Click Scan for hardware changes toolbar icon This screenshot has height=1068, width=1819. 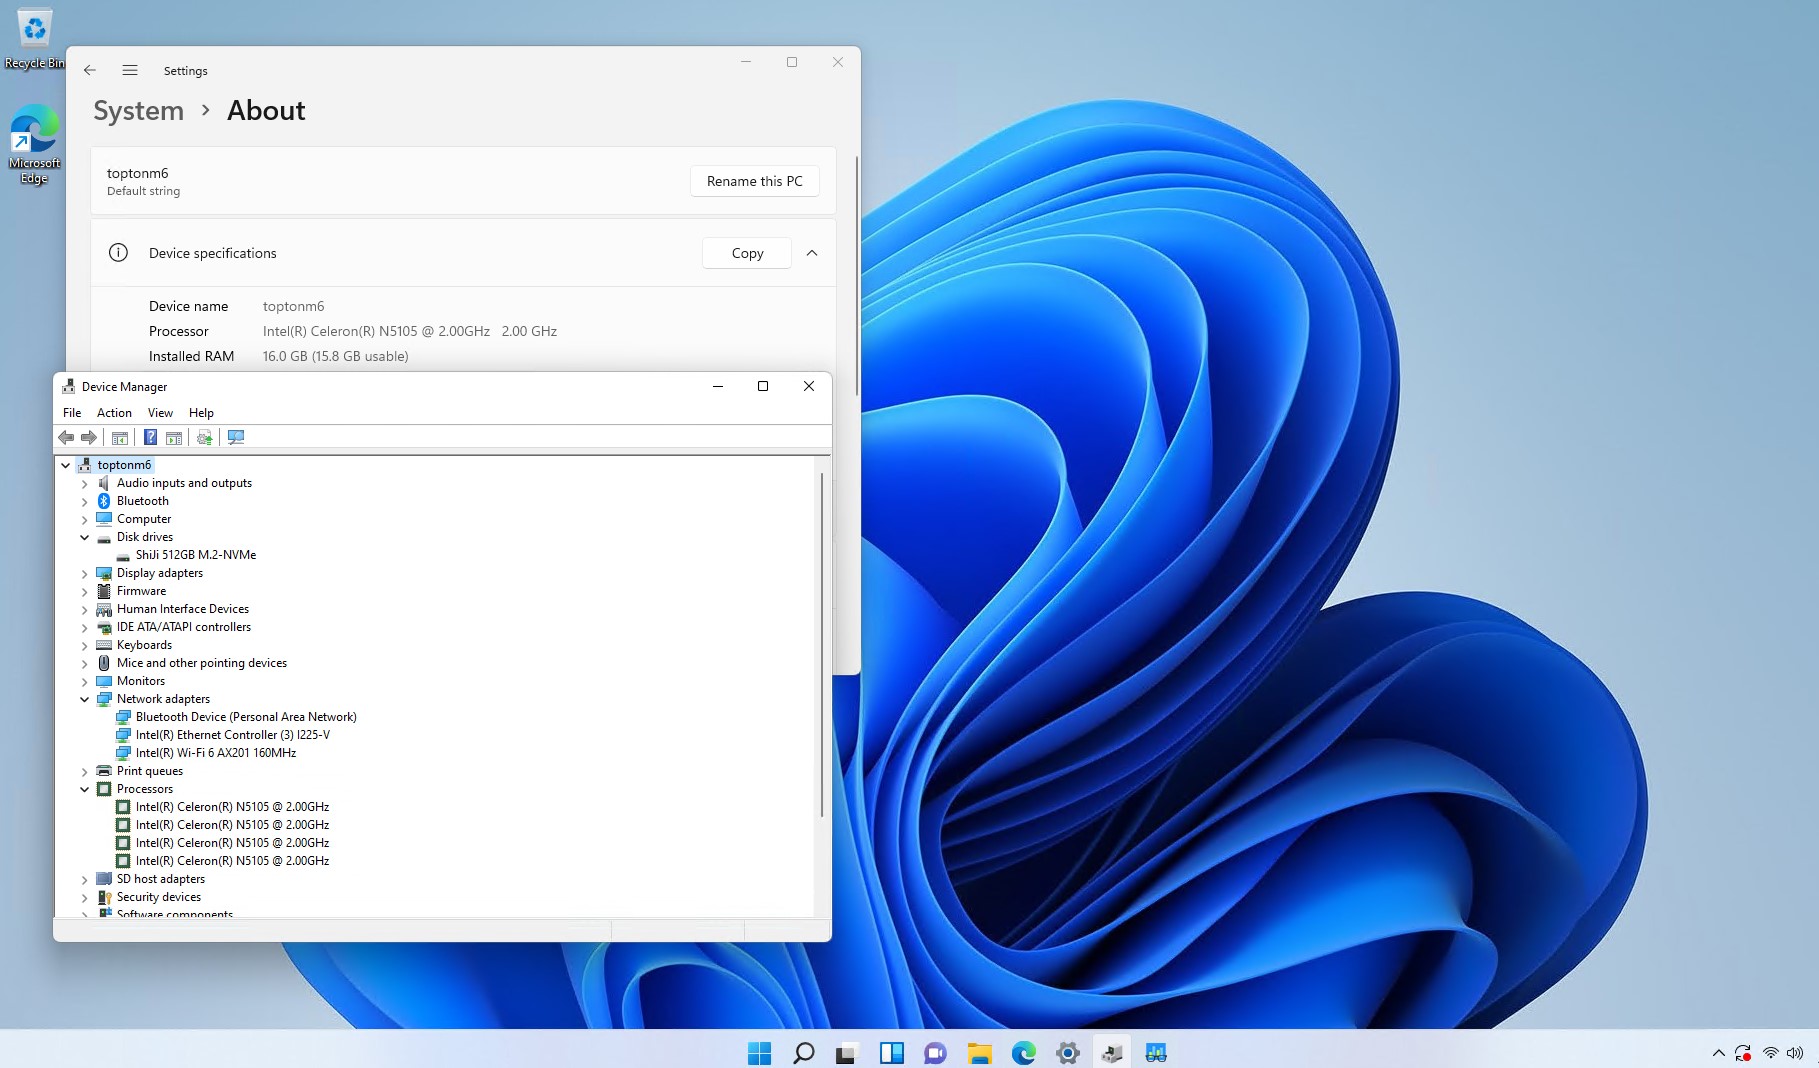point(236,437)
